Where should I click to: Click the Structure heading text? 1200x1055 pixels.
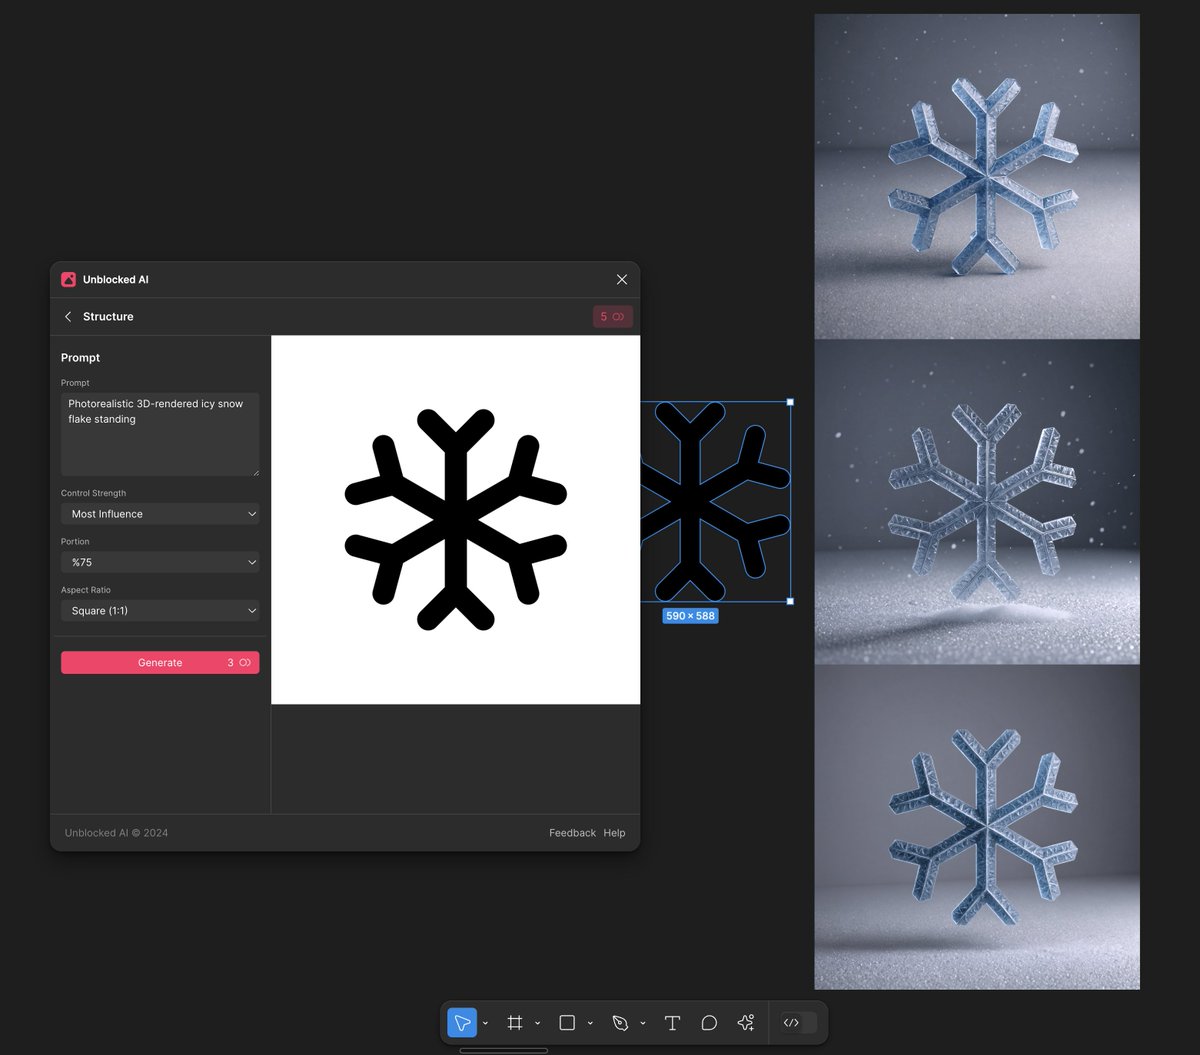(x=108, y=317)
